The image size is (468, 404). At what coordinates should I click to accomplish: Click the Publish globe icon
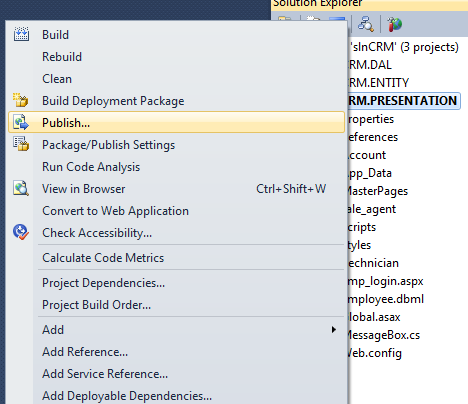21,122
